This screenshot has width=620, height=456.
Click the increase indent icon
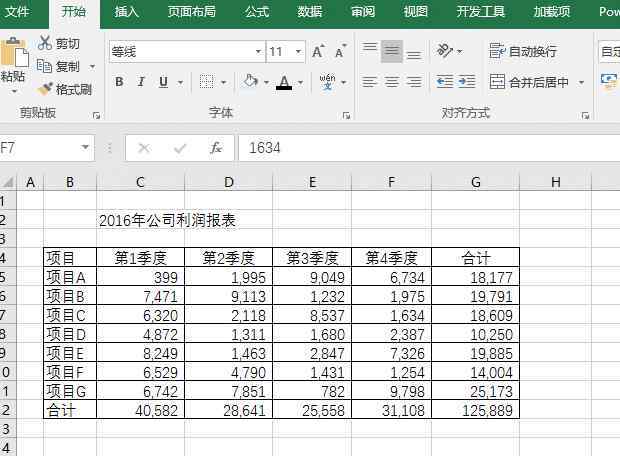[467, 83]
